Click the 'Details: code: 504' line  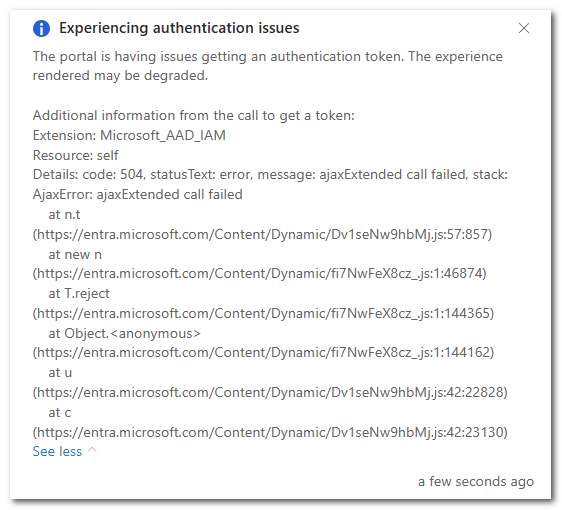pos(270,175)
